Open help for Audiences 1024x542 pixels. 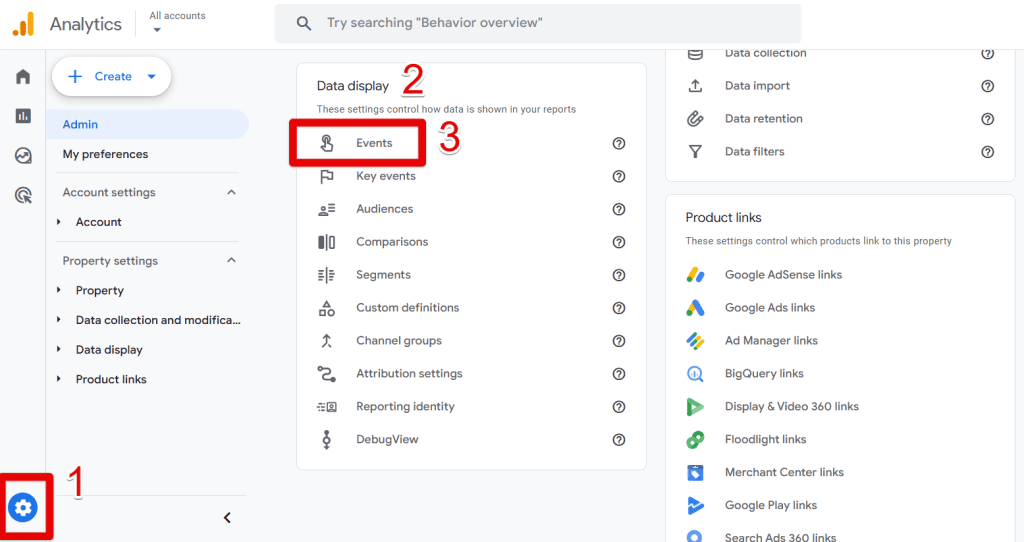(619, 209)
